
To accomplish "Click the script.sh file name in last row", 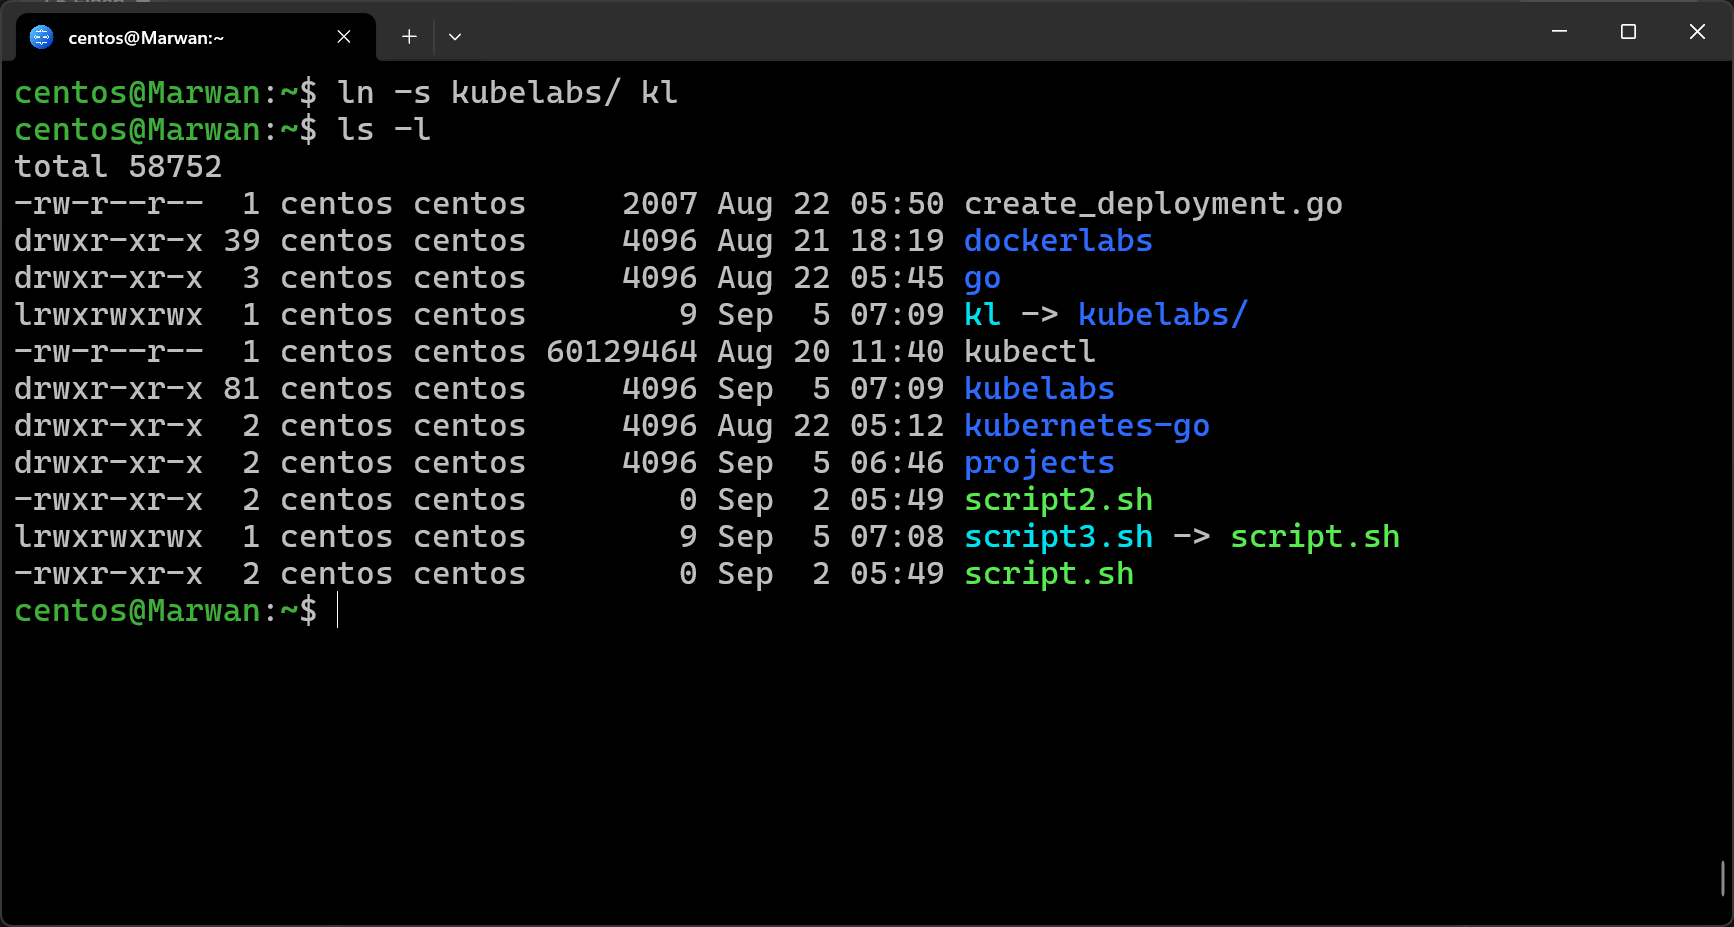I will click(1048, 575).
